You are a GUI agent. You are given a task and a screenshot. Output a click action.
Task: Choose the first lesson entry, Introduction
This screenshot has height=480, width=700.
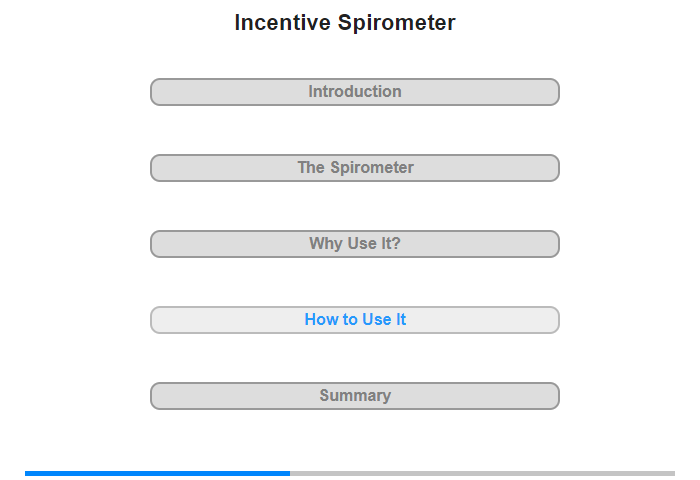(354, 92)
